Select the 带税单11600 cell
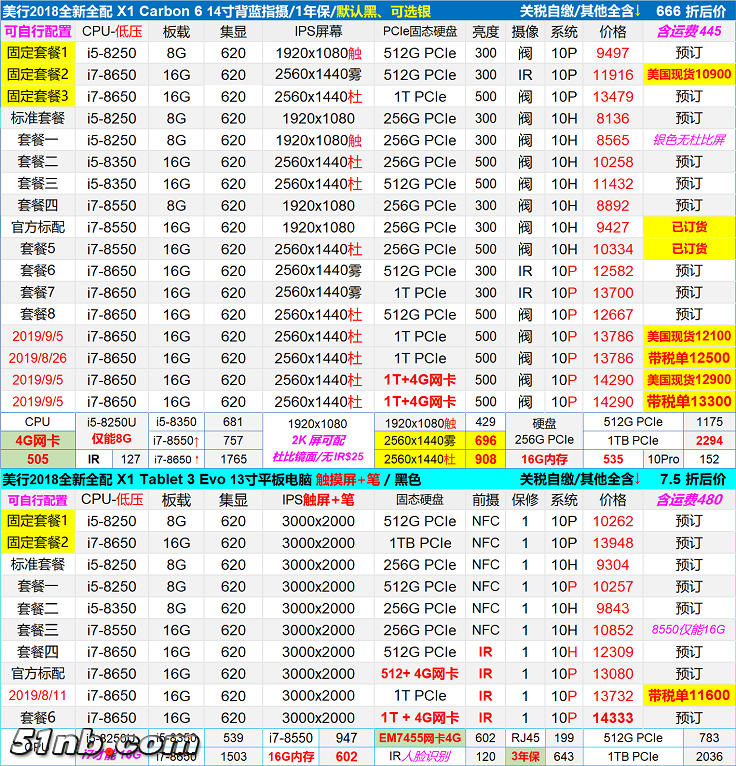 point(689,695)
